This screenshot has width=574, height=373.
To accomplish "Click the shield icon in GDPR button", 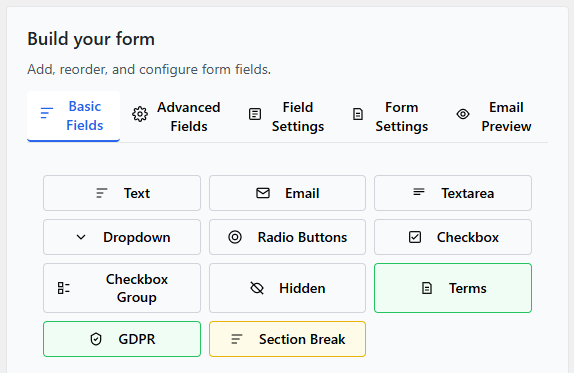I will tap(96, 339).
